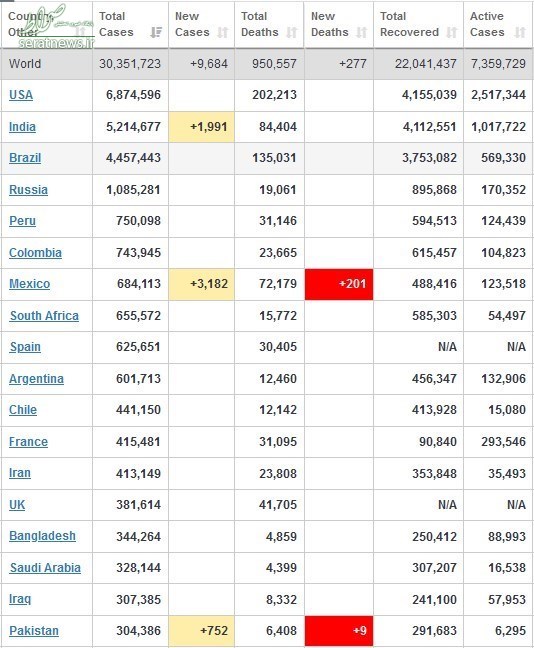
Task: Click the World total cases cell
Action: click(130, 64)
